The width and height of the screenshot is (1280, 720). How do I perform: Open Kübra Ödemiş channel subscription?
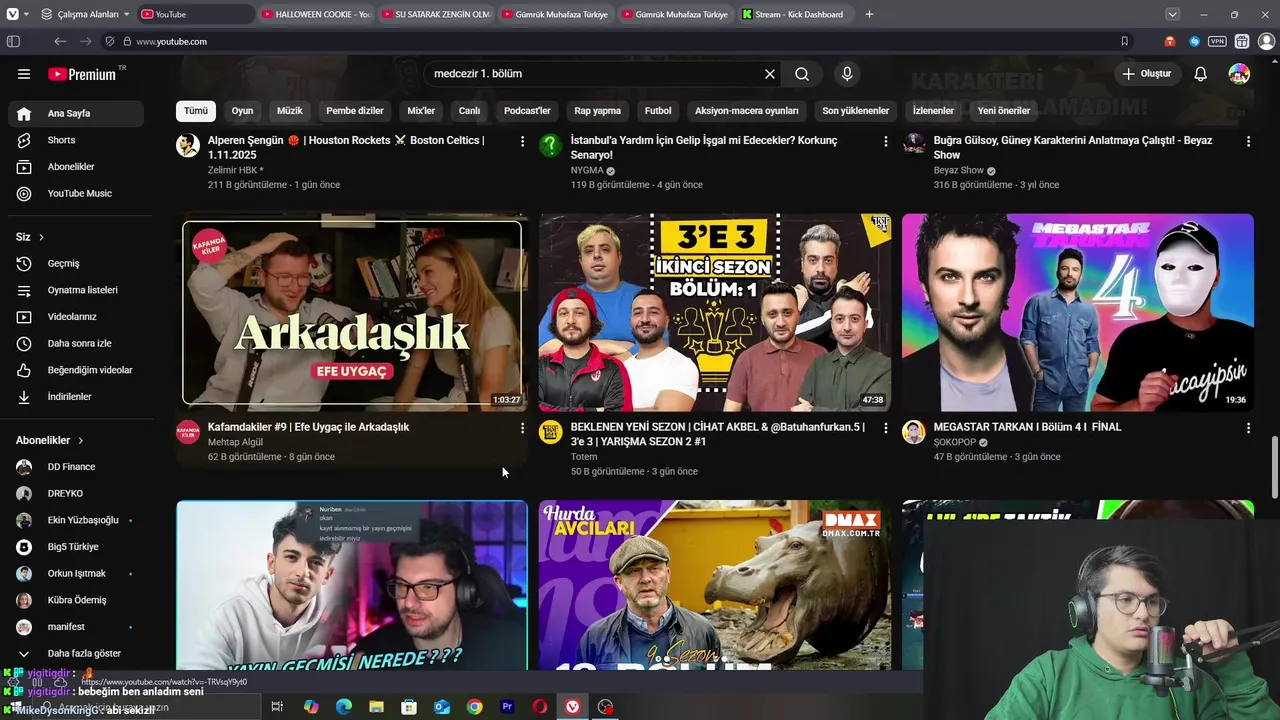click(76, 600)
